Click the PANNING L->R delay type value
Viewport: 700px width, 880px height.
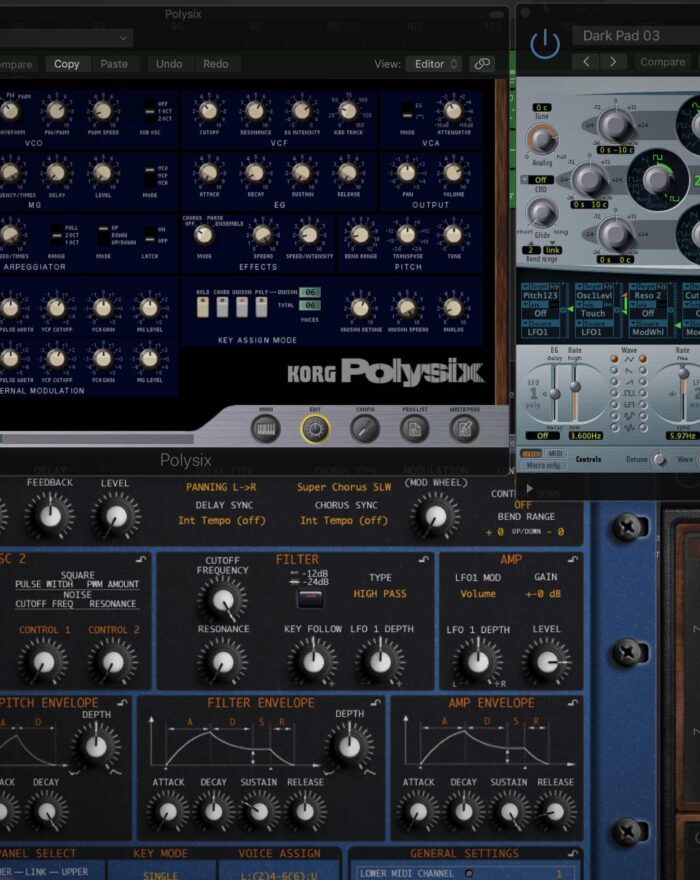pos(221,487)
